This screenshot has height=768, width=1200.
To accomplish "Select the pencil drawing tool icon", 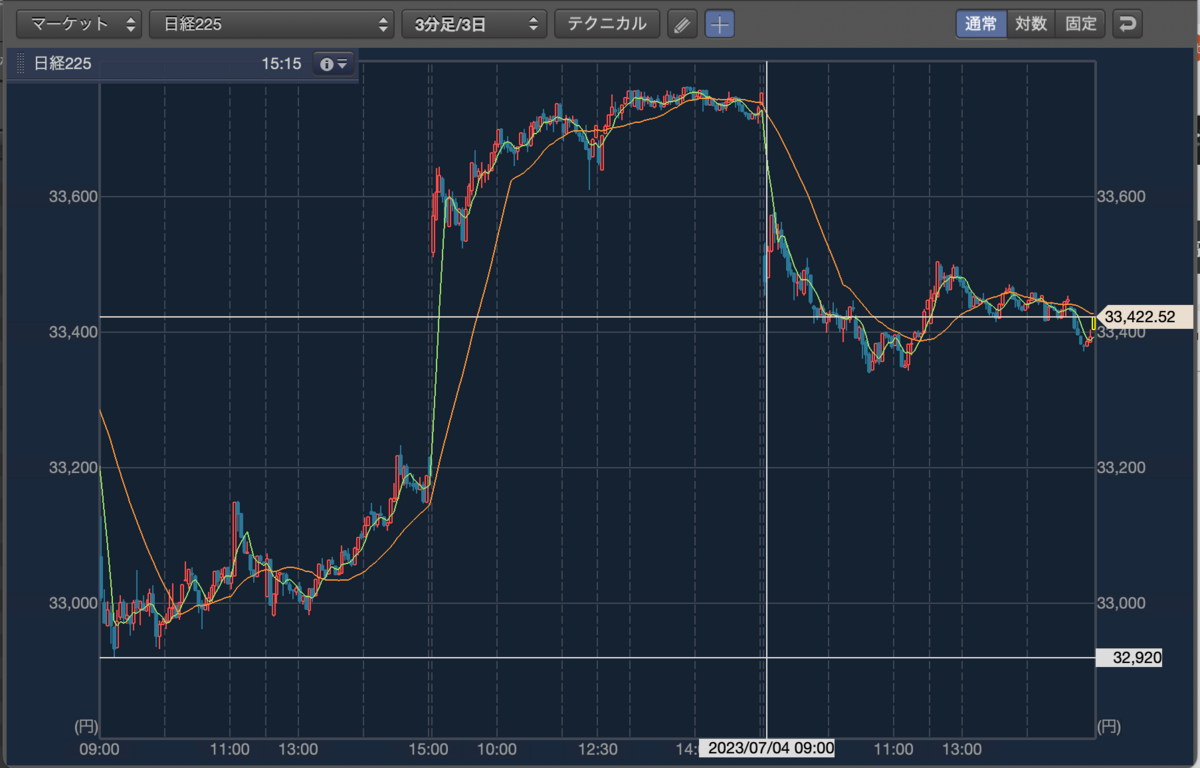I will [x=682, y=24].
